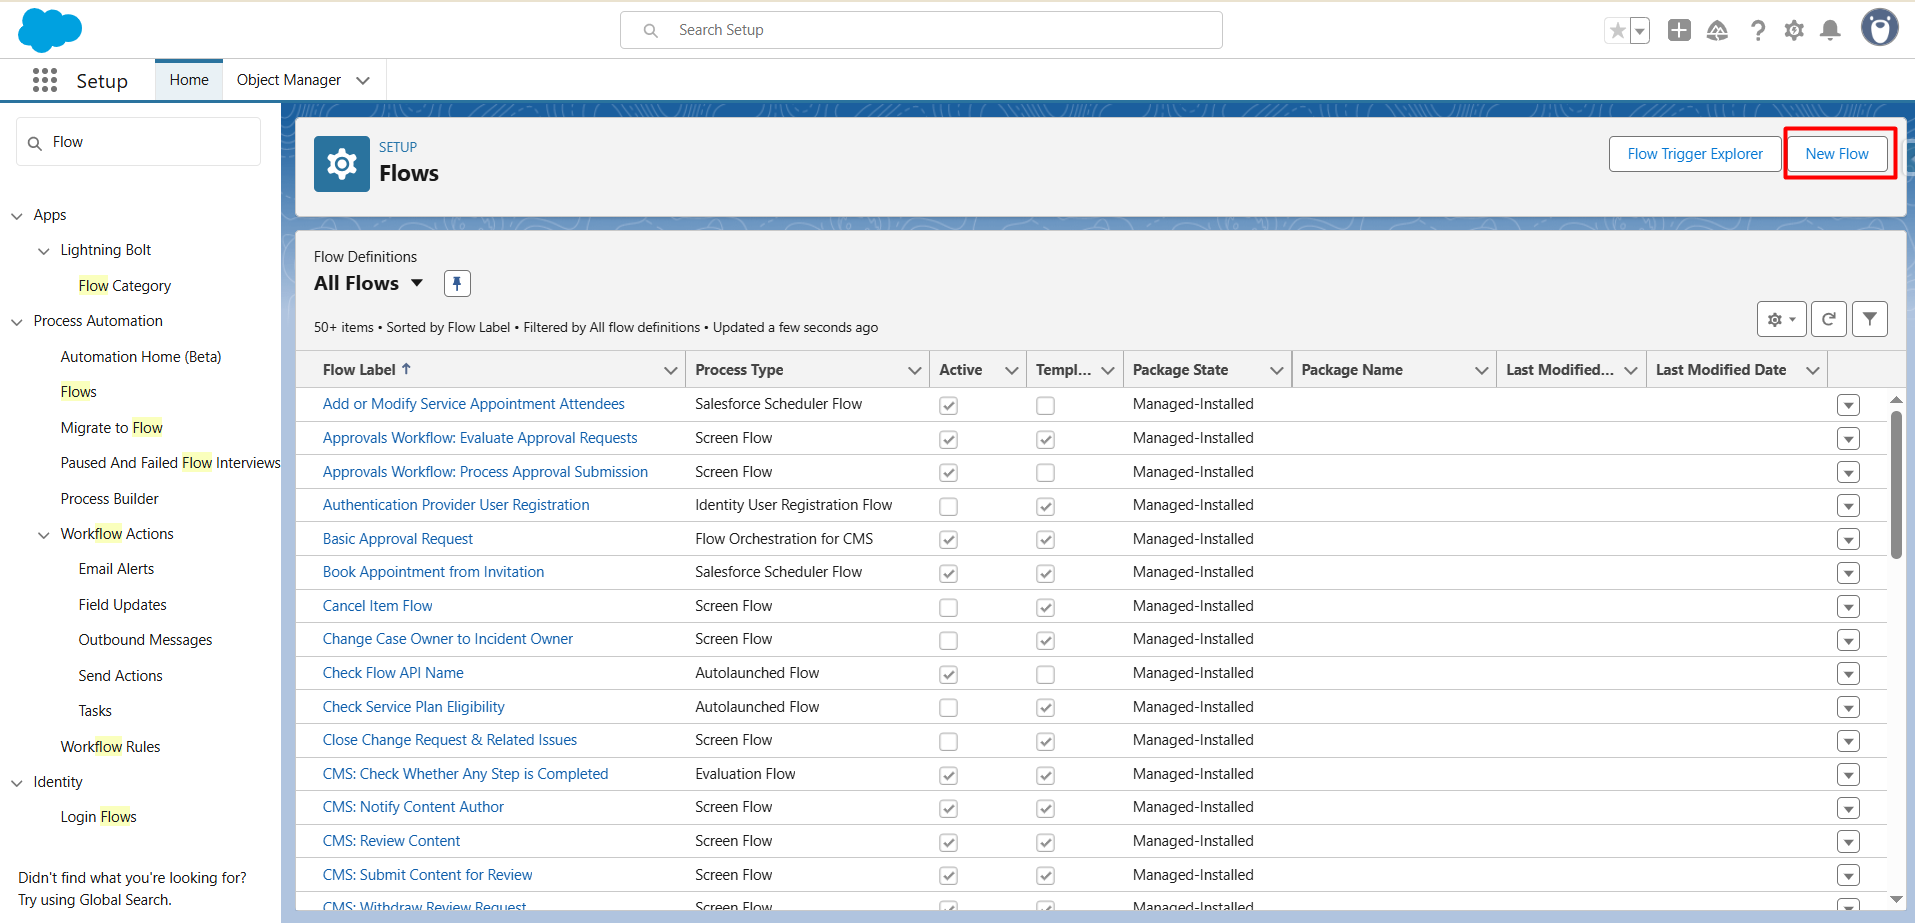Toggle Active checkbox for Cancel Item Flow
The width and height of the screenshot is (1915, 923).
click(948, 607)
